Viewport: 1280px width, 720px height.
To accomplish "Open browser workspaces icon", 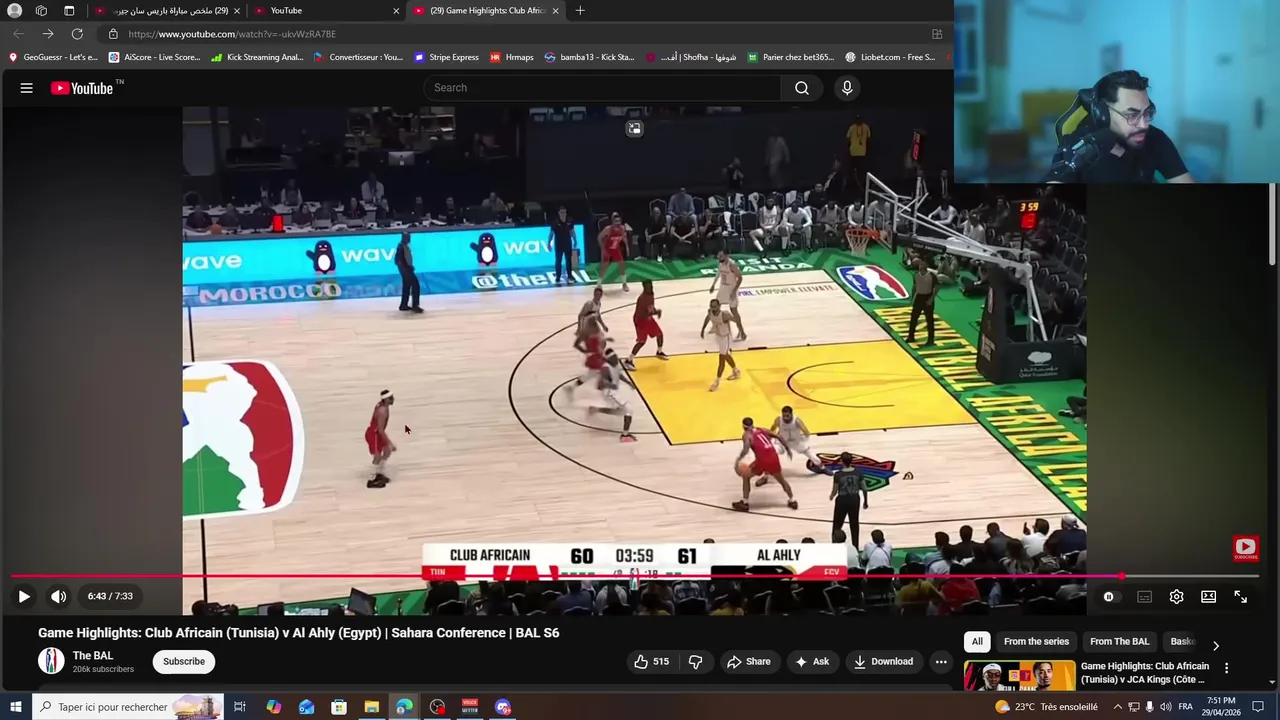I will [41, 11].
